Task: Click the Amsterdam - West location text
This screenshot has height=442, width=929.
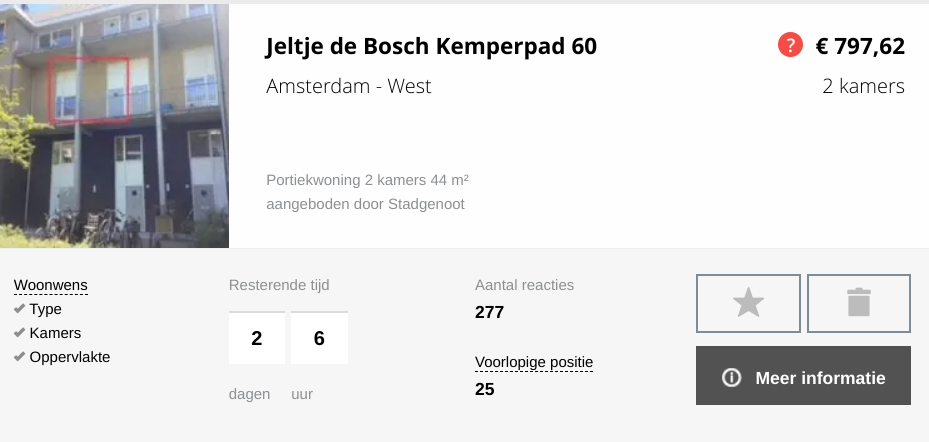Action: [x=348, y=87]
